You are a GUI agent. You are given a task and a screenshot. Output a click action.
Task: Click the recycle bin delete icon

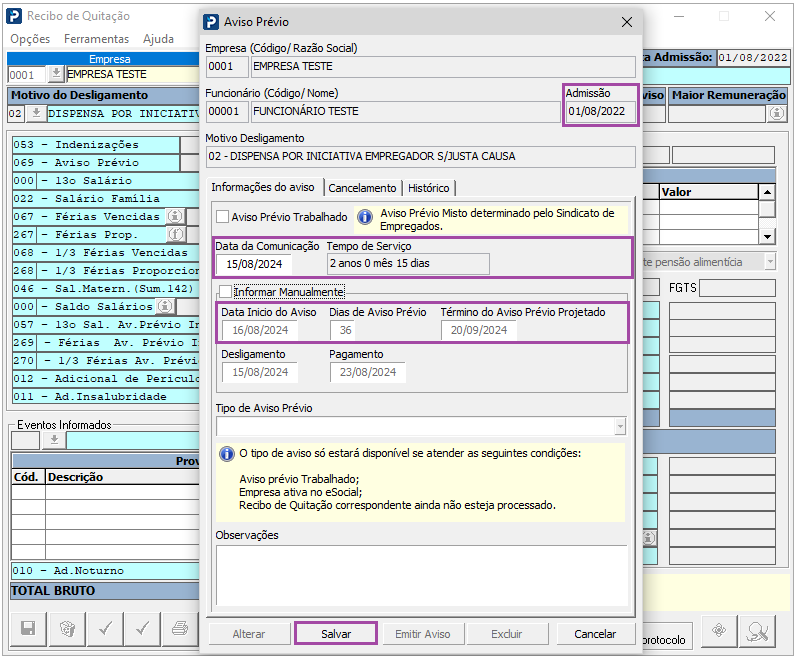[67, 629]
